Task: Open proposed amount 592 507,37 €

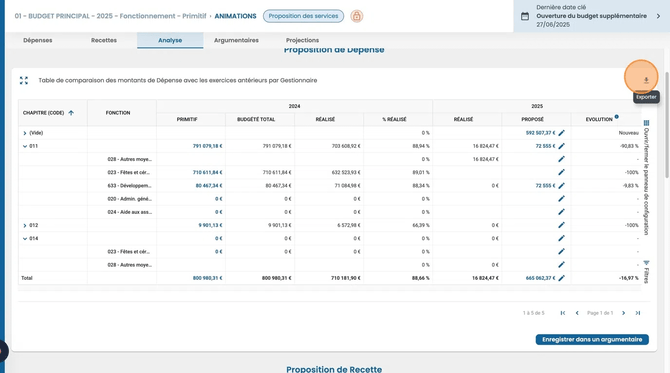Action: 541,133
